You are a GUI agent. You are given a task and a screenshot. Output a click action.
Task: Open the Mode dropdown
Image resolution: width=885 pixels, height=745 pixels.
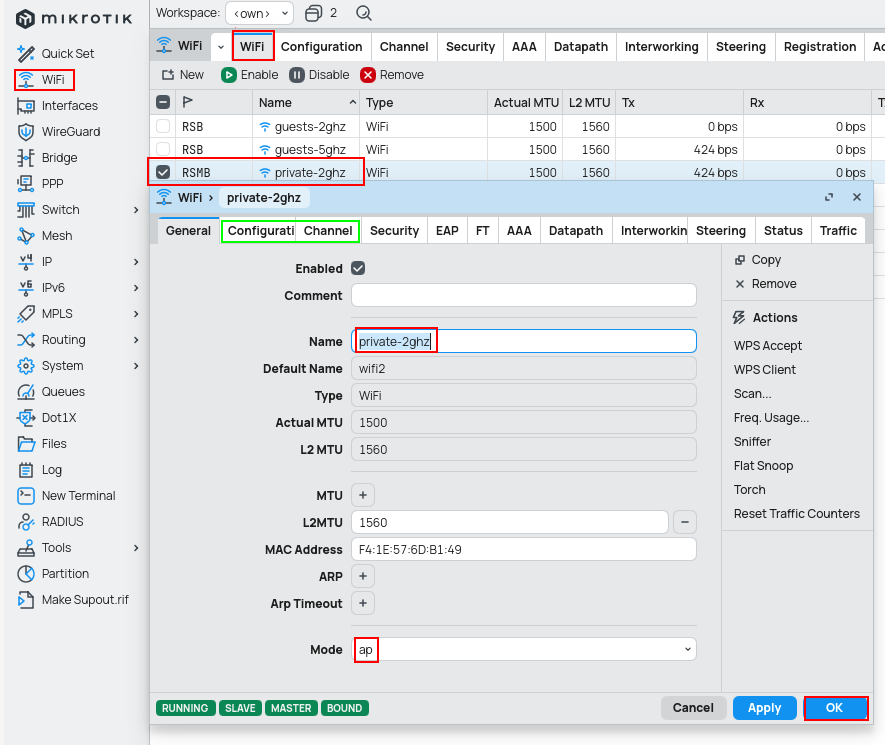click(x=524, y=649)
